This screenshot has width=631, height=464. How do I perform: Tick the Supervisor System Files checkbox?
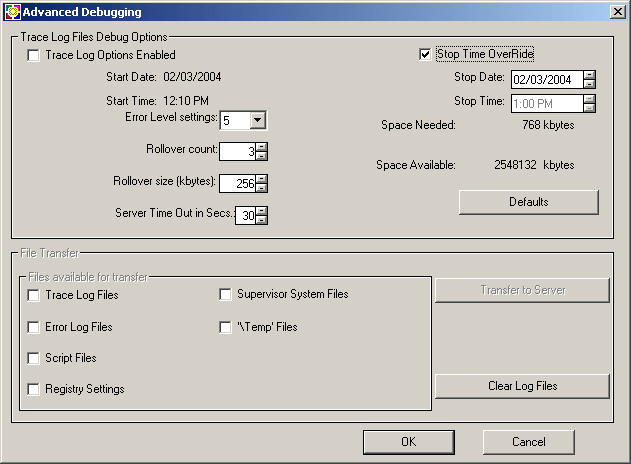coord(225,294)
